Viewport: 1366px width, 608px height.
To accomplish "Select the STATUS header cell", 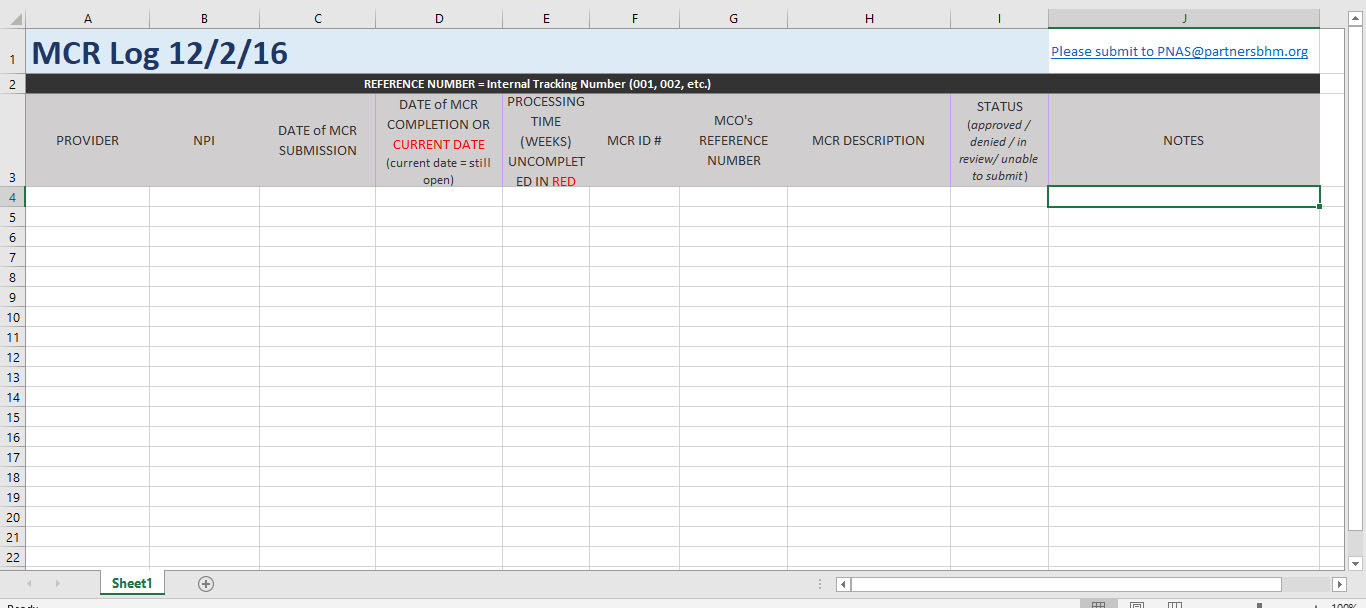I will click(1000, 141).
